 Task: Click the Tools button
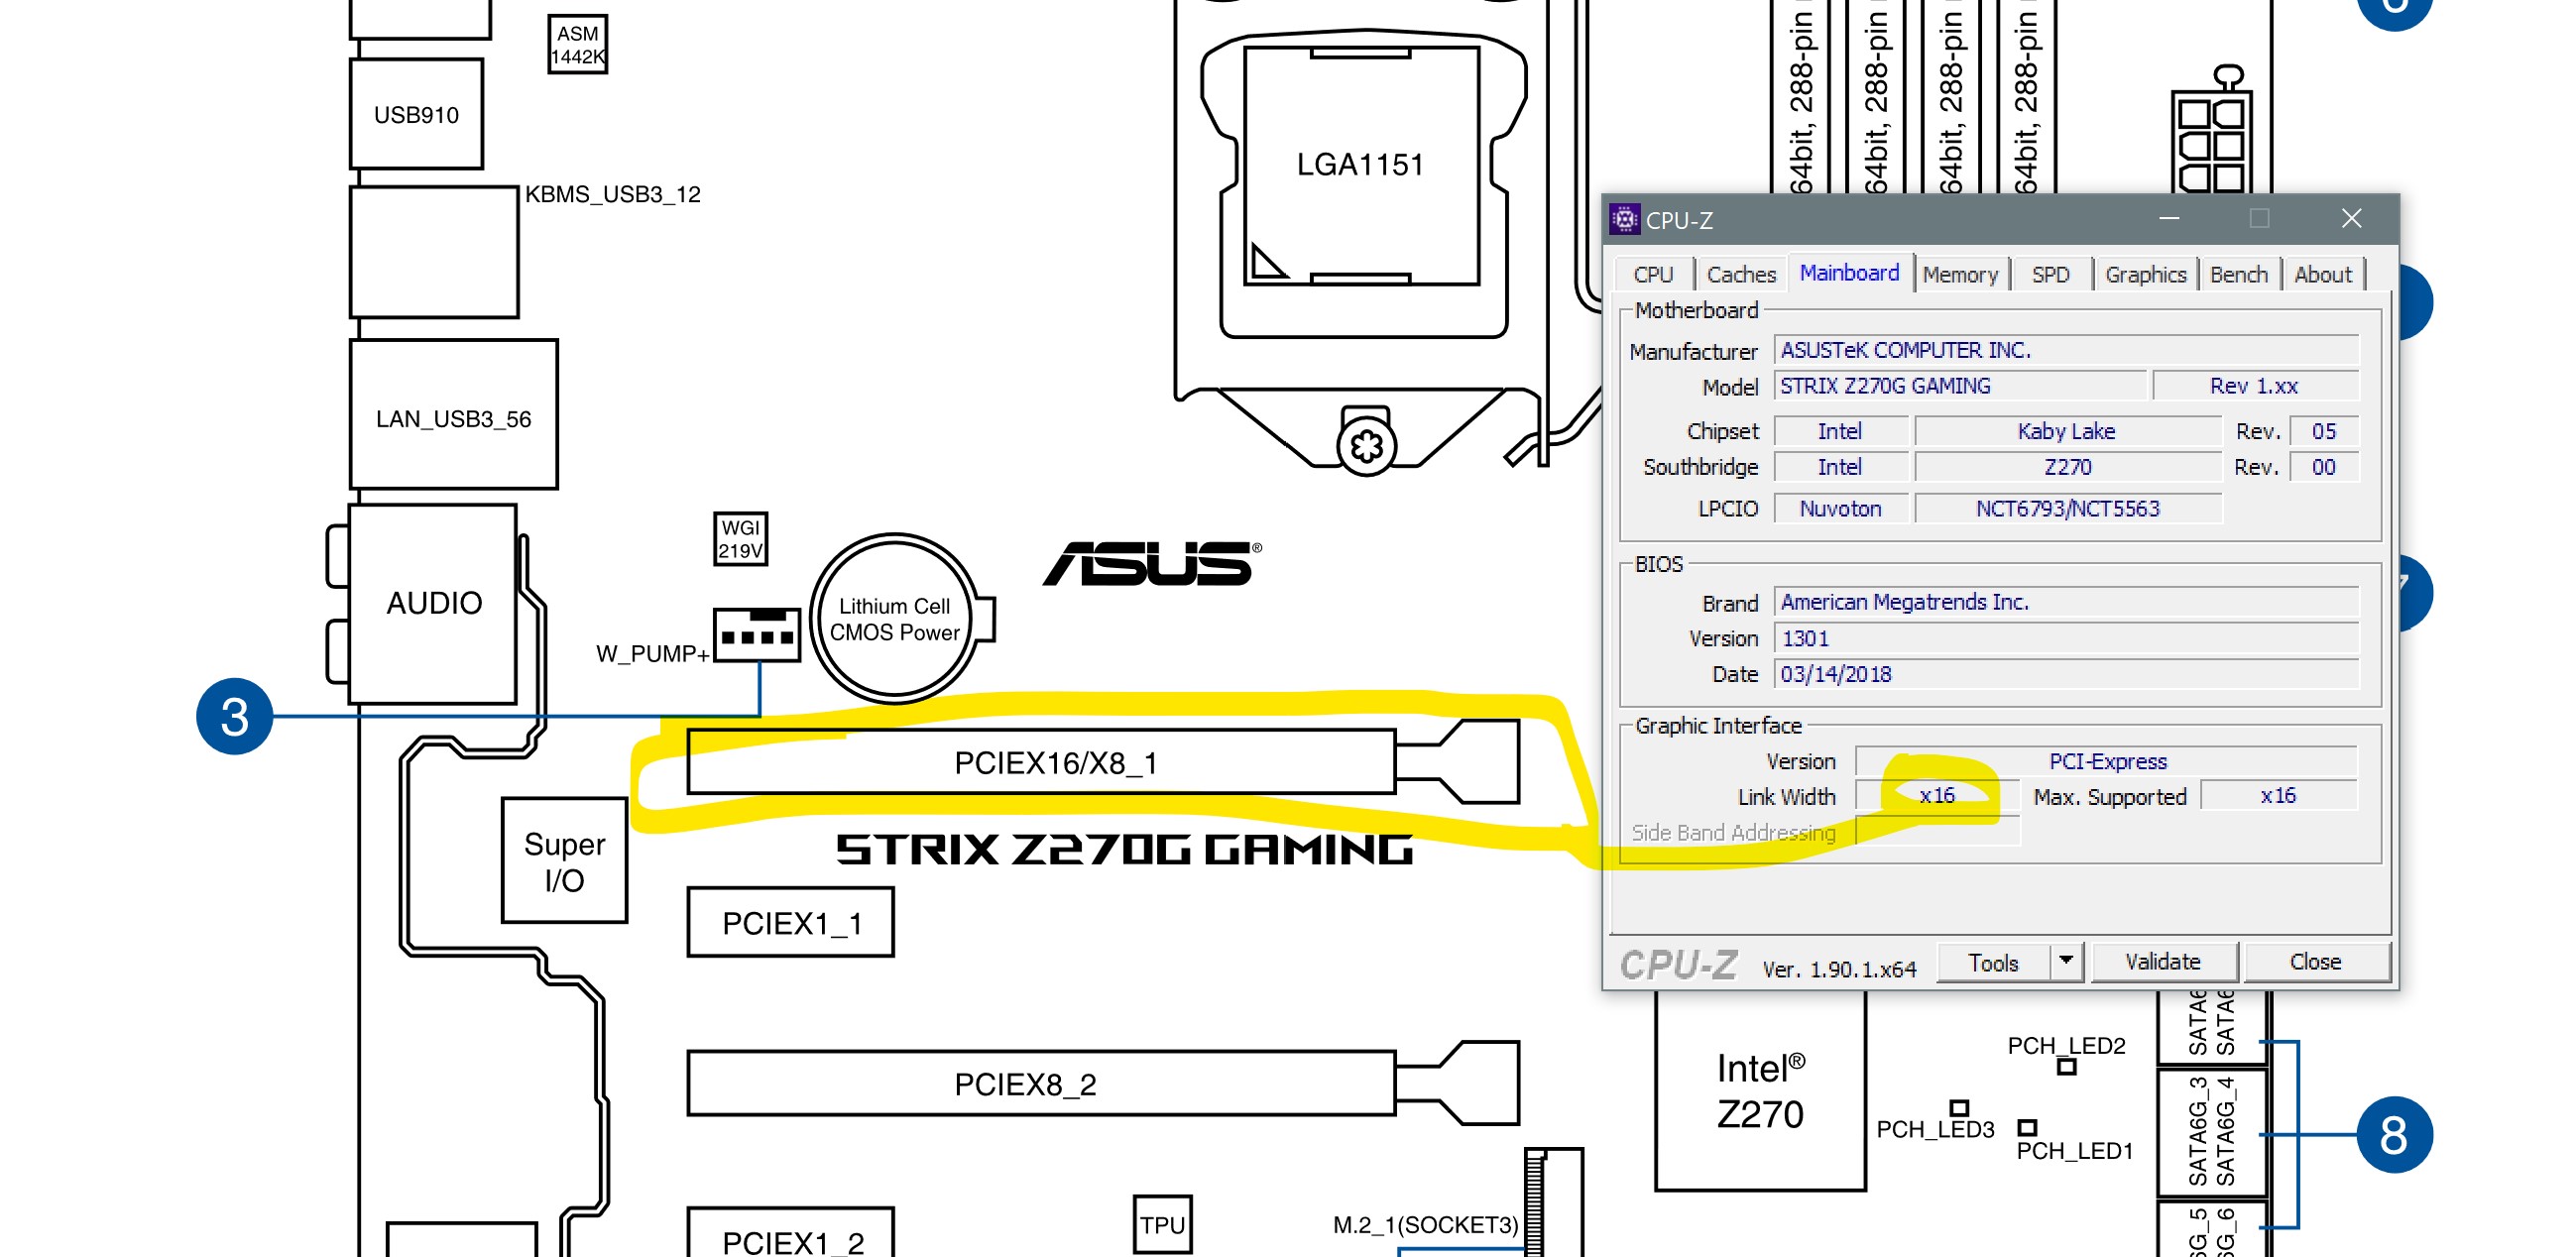click(x=1993, y=962)
